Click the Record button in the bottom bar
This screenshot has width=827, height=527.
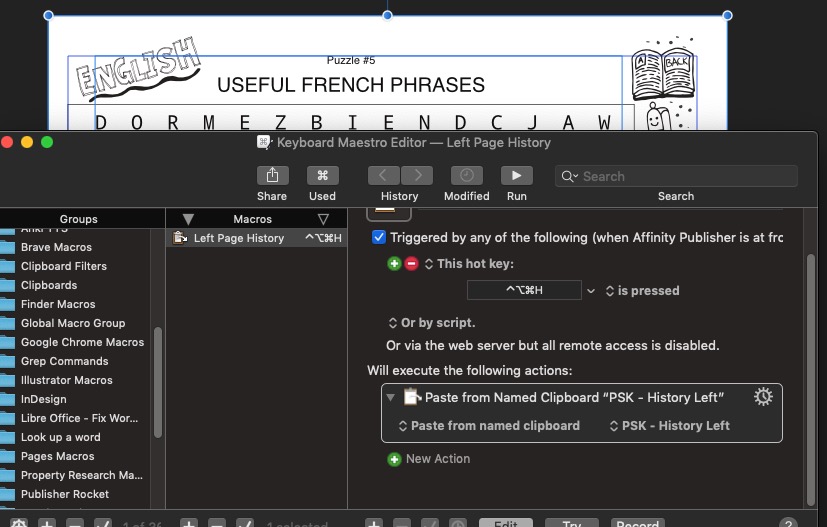pyautogui.click(x=638, y=523)
